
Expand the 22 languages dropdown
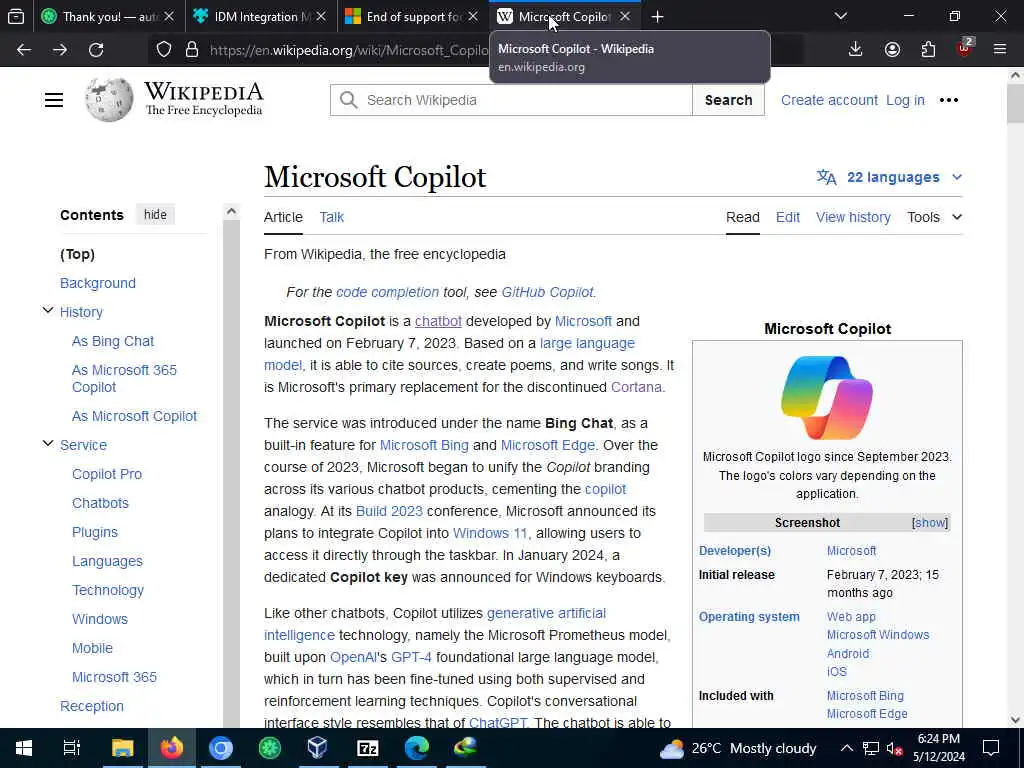click(x=889, y=177)
